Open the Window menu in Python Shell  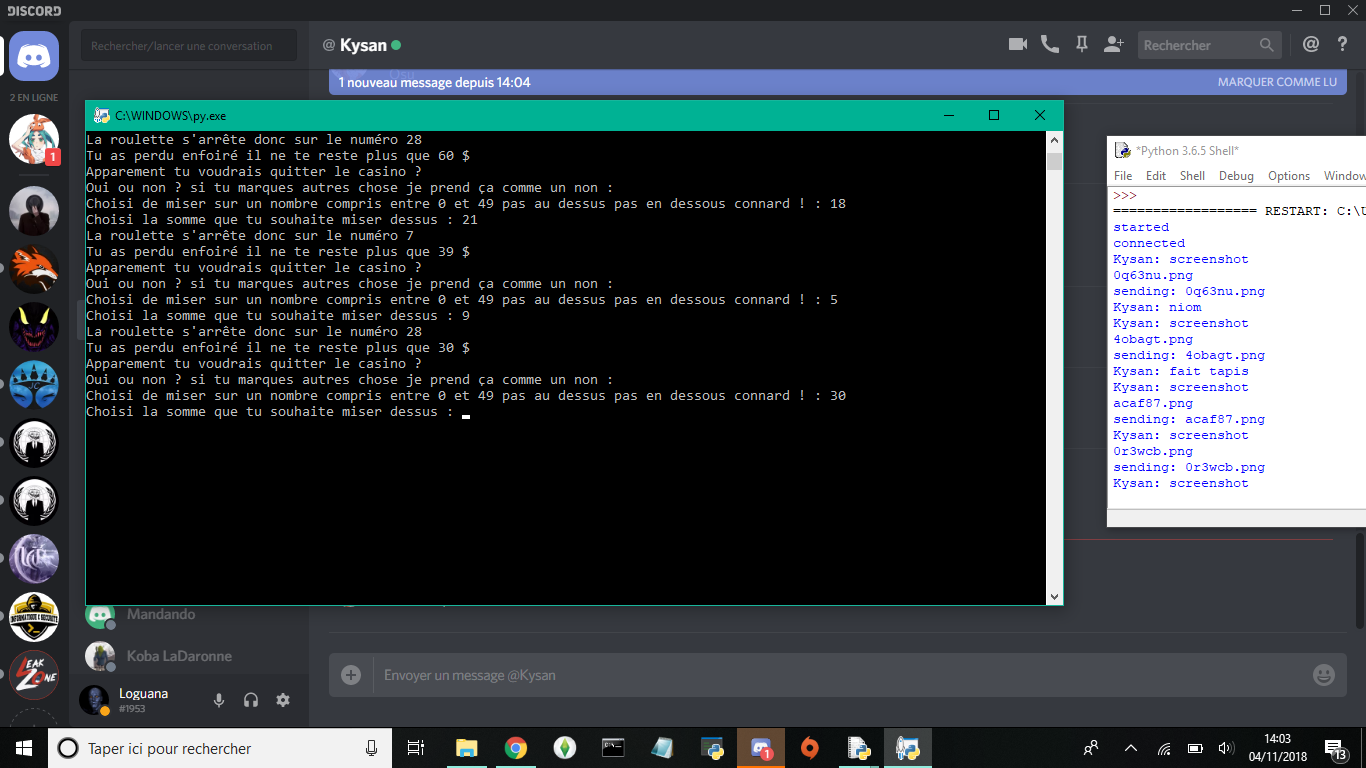1344,175
